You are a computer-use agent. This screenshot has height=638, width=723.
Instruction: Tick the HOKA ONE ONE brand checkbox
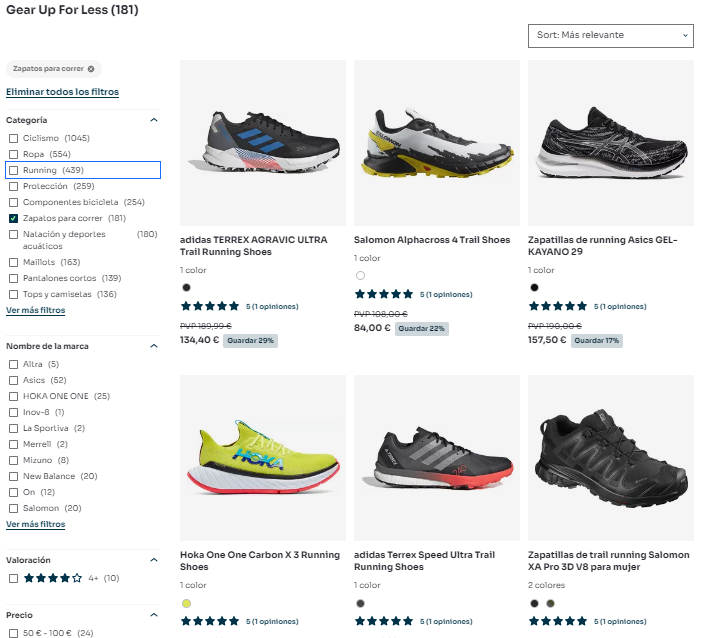coord(13,396)
